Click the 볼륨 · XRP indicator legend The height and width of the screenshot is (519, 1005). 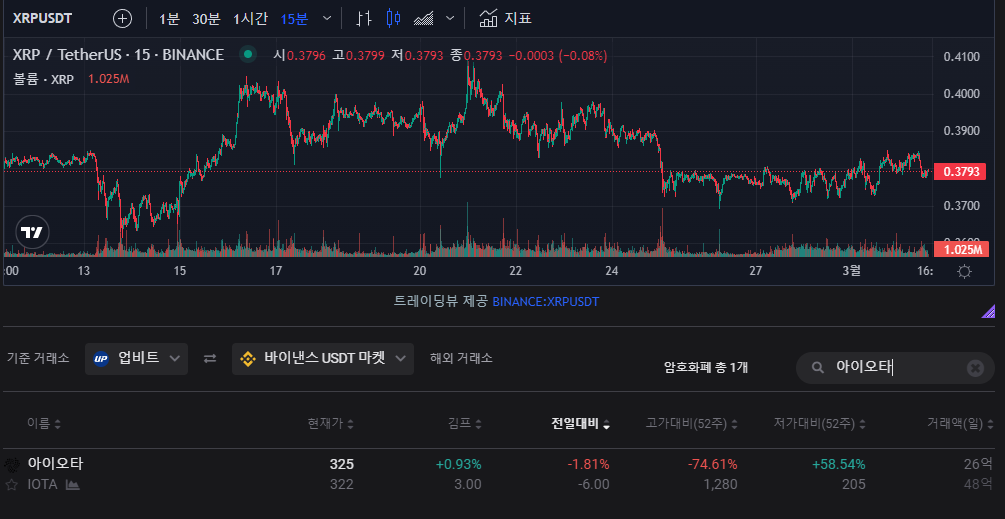pyautogui.click(x=44, y=79)
